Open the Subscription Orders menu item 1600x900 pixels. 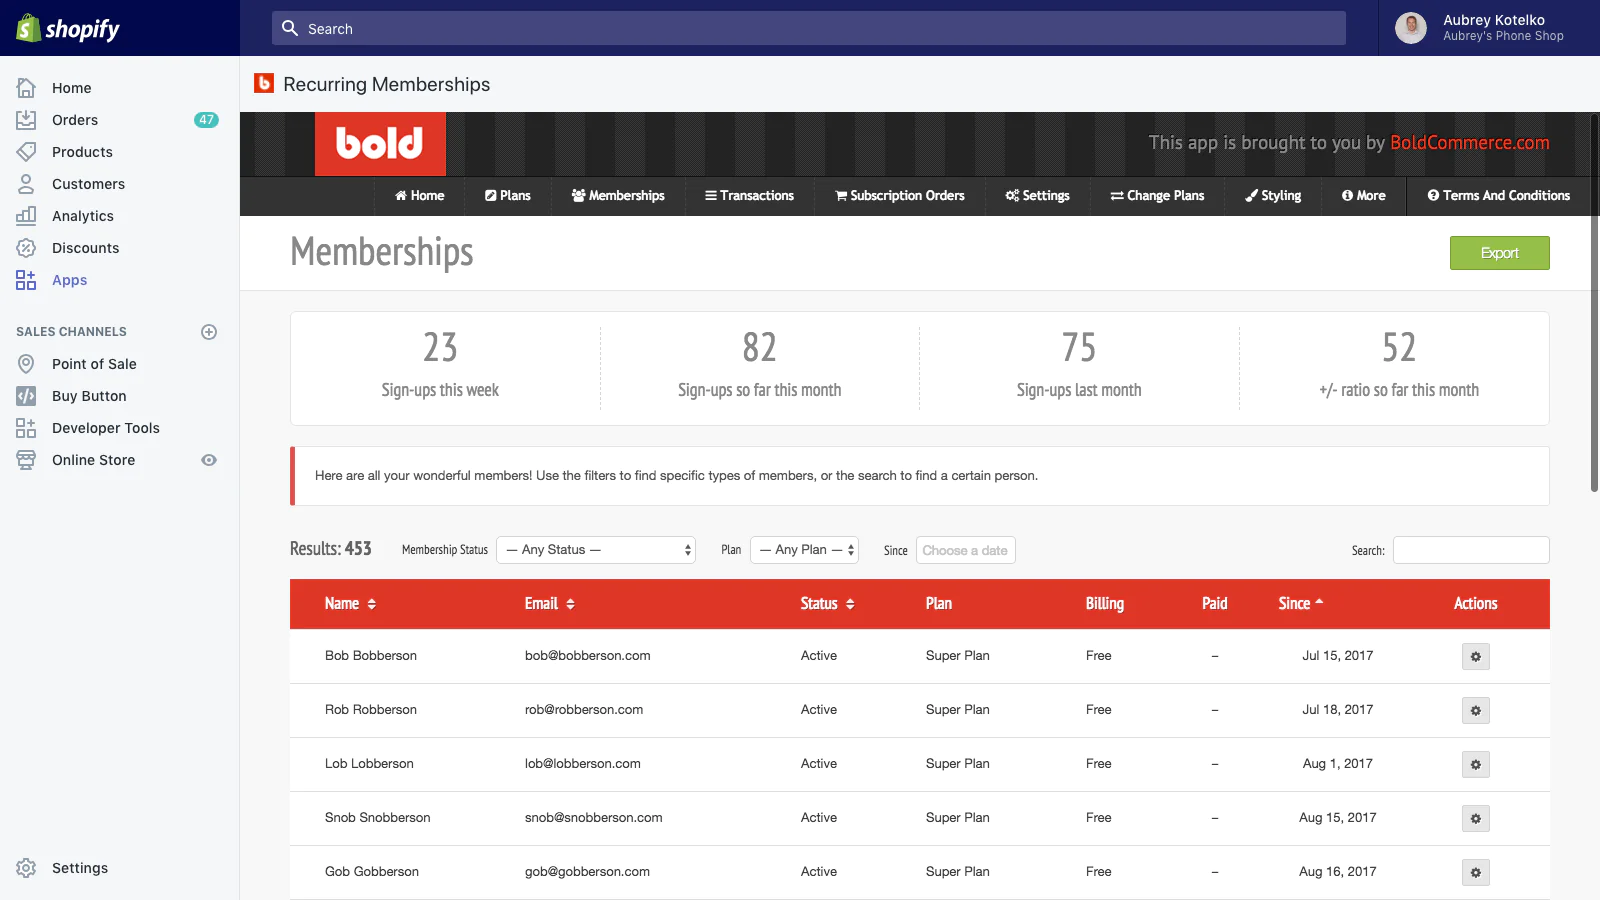coord(900,196)
